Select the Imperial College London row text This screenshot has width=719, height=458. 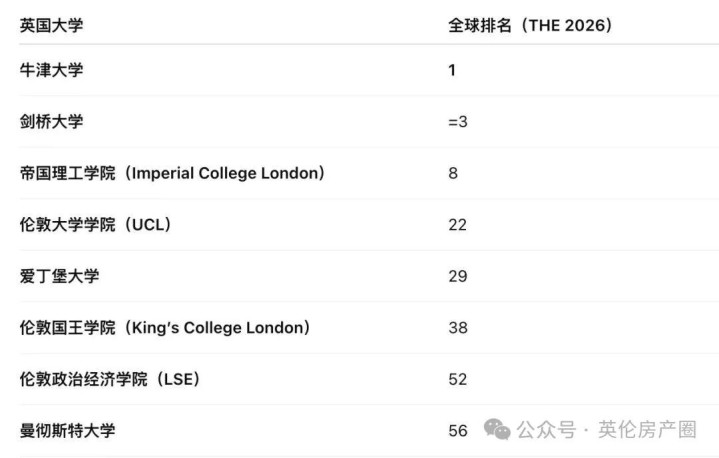(172, 173)
